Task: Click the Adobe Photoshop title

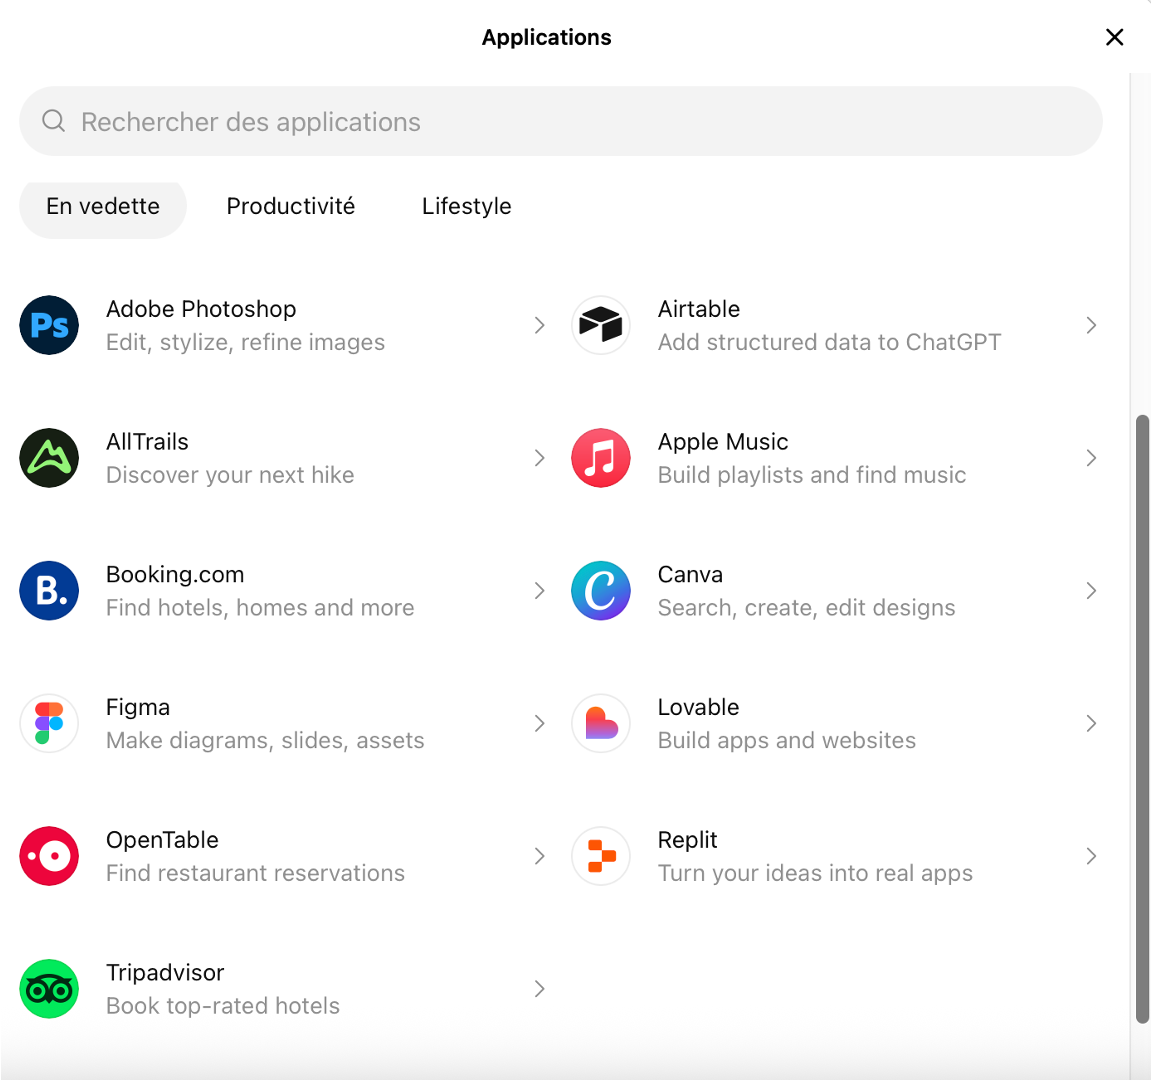Action: [201, 309]
